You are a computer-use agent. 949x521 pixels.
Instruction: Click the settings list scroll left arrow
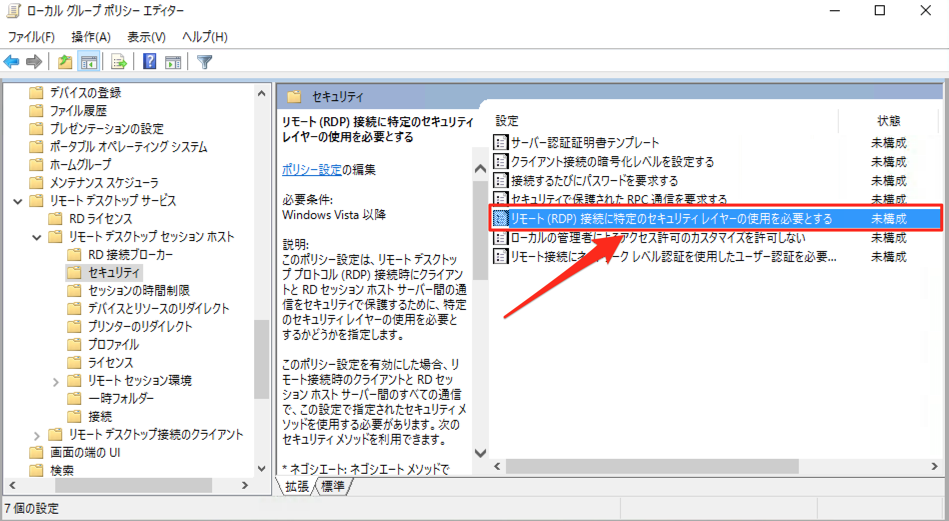coord(497,467)
